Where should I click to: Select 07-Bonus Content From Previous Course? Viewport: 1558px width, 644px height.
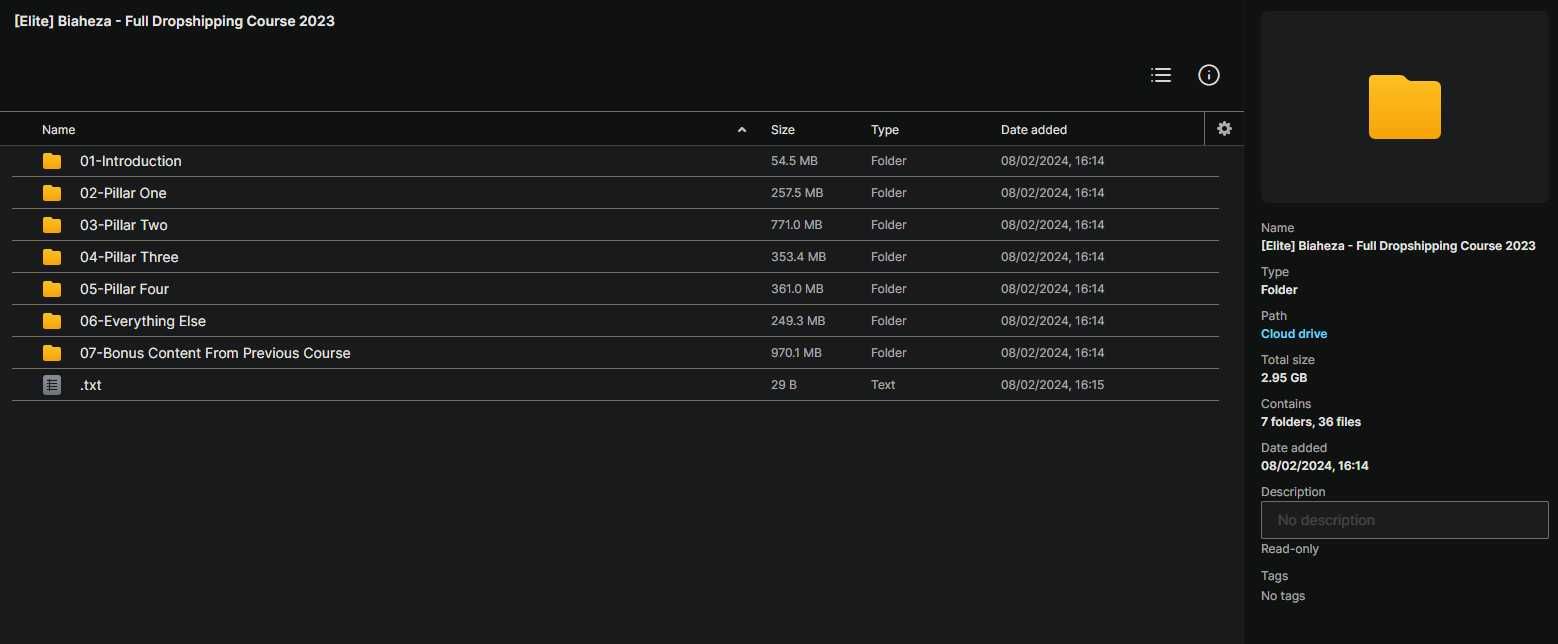215,353
